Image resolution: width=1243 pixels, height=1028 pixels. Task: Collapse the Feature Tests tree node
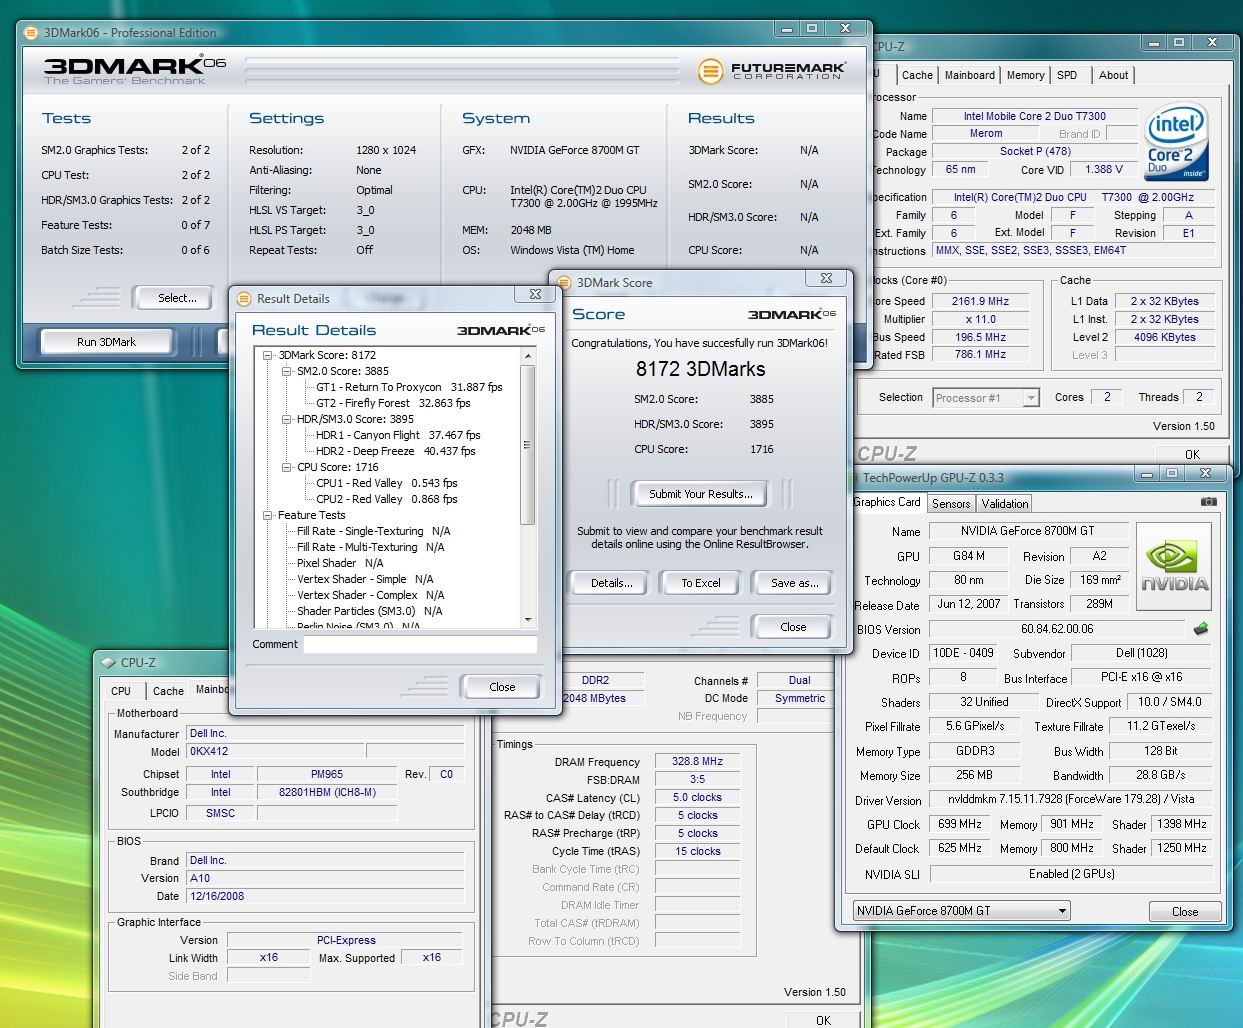(x=268, y=515)
